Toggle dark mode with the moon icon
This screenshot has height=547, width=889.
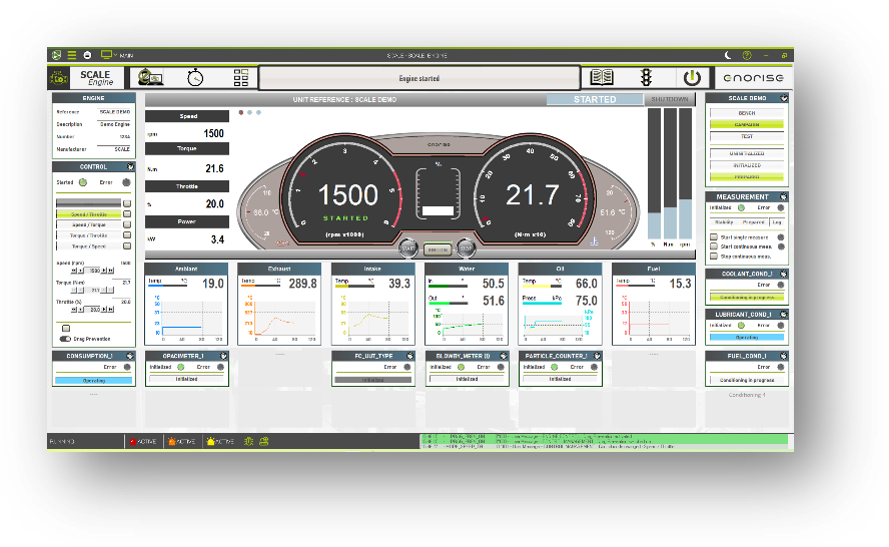728,55
